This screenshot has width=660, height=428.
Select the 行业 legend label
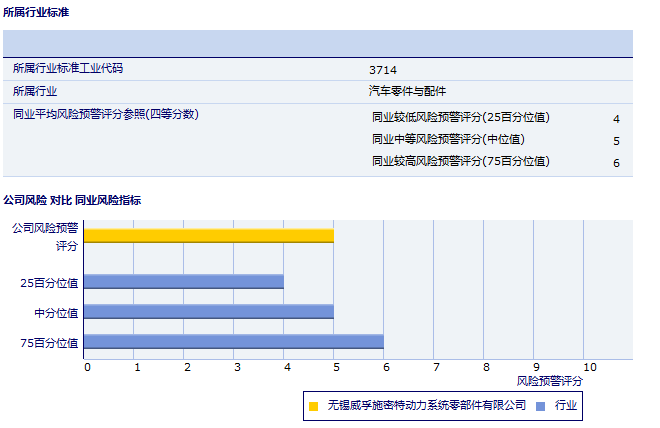(x=566, y=406)
